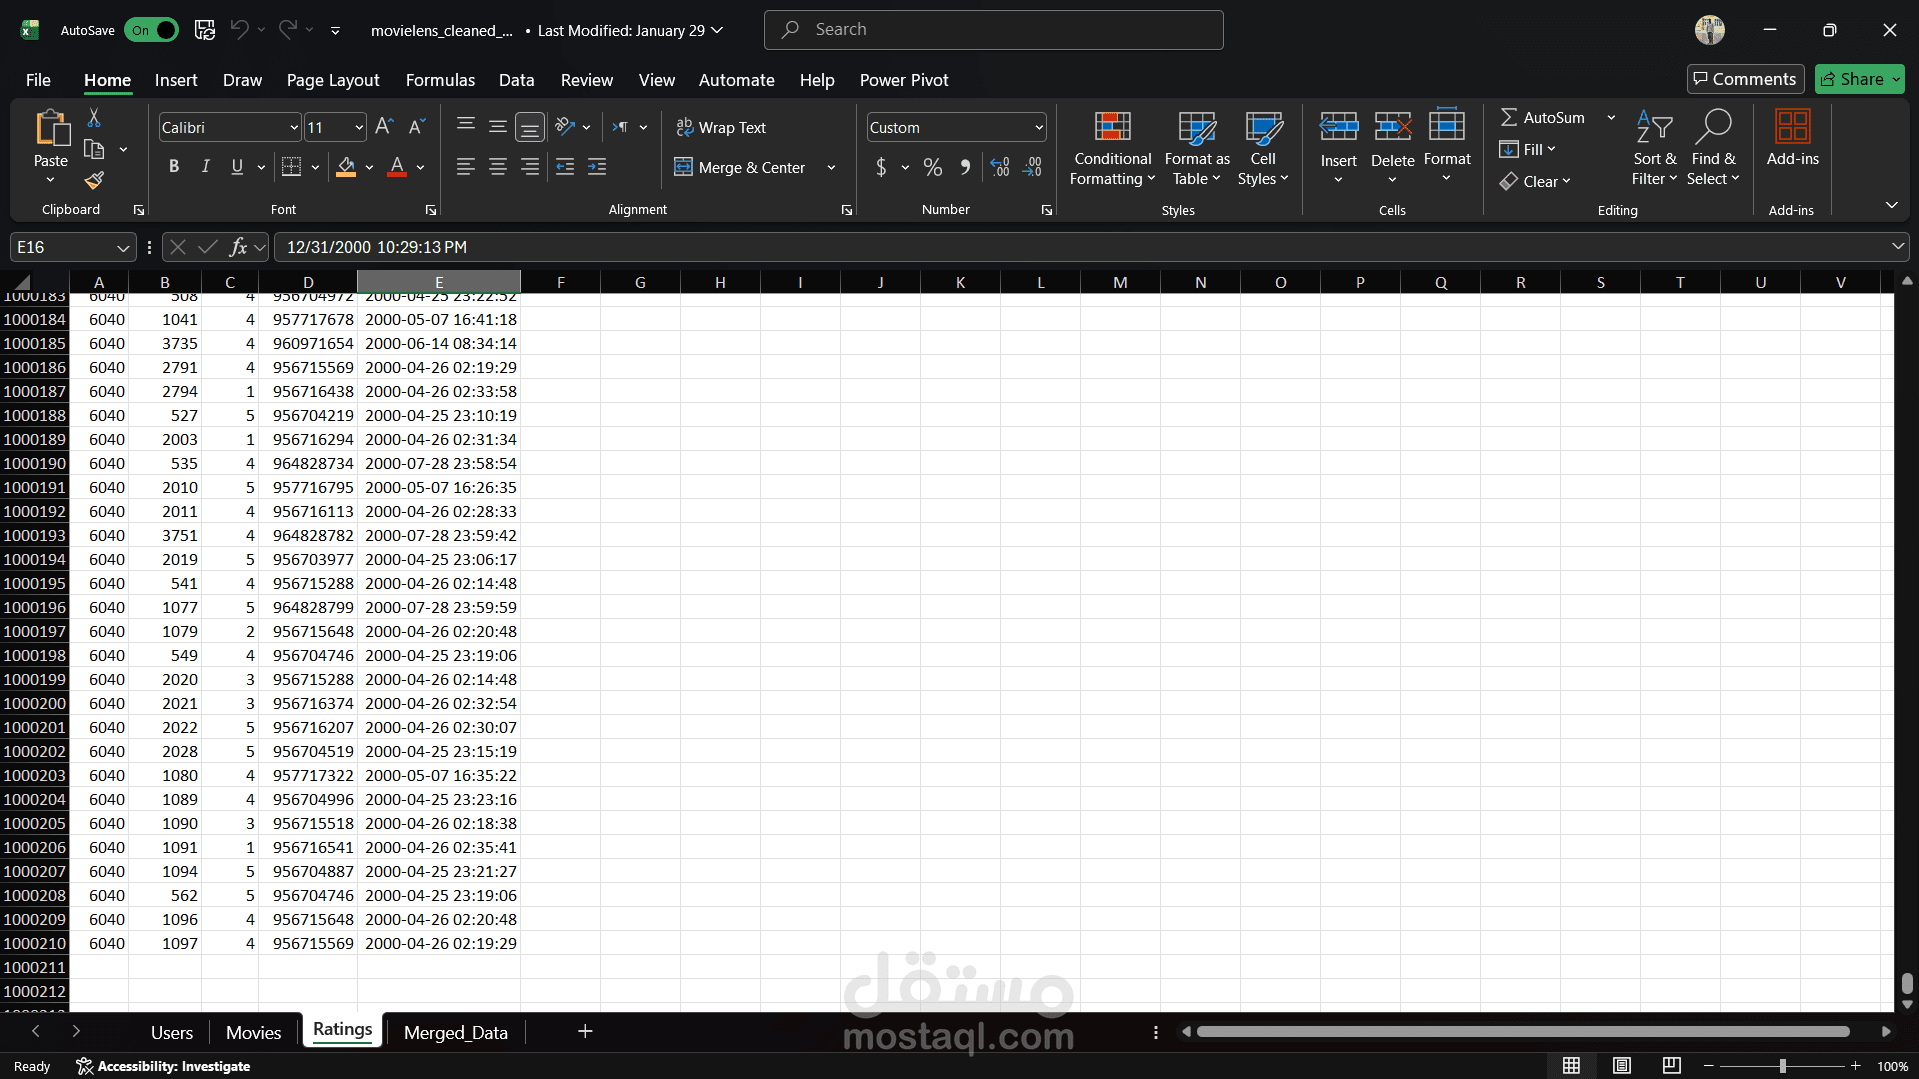Click the Comments button
Screen dimensions: 1919x1079
click(x=1745, y=79)
